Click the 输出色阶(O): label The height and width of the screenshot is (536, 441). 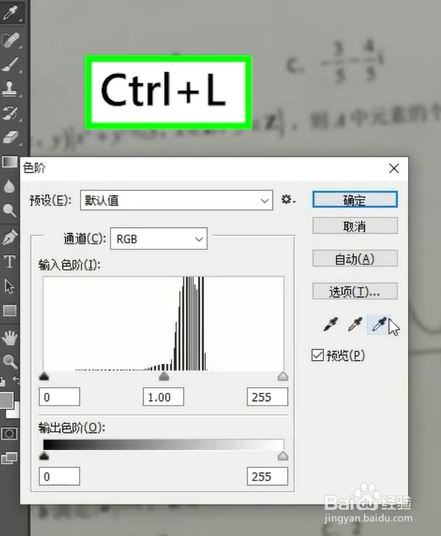pos(71,427)
